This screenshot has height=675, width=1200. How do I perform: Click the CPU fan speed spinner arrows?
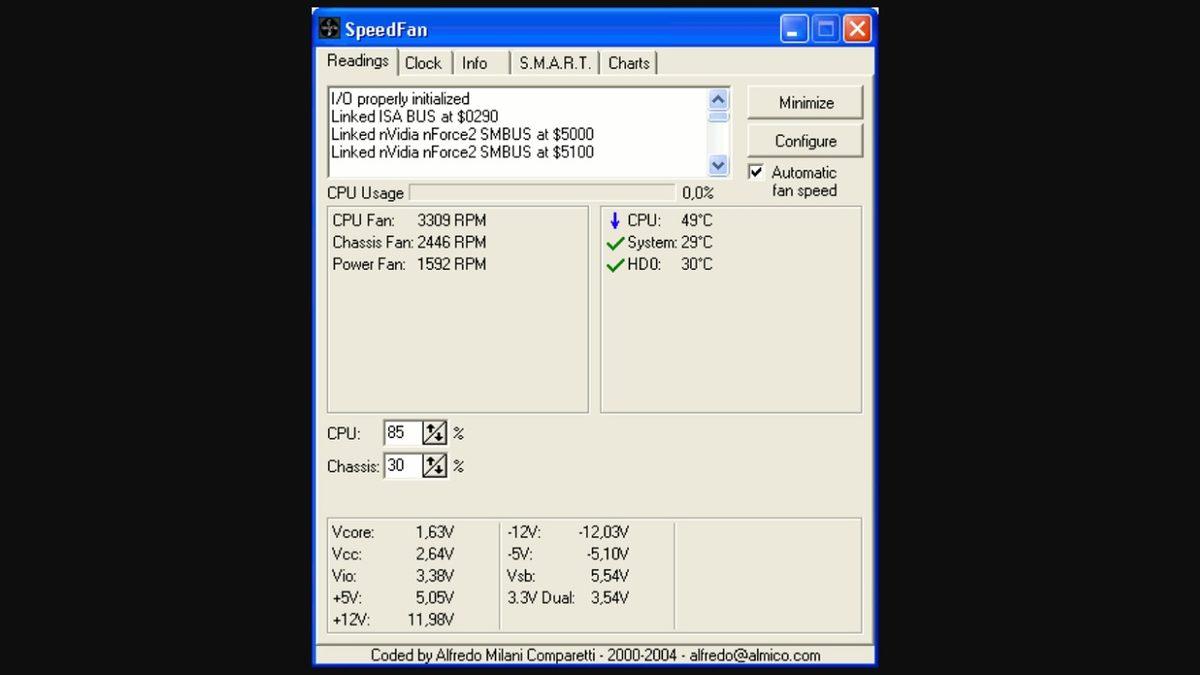click(x=434, y=433)
